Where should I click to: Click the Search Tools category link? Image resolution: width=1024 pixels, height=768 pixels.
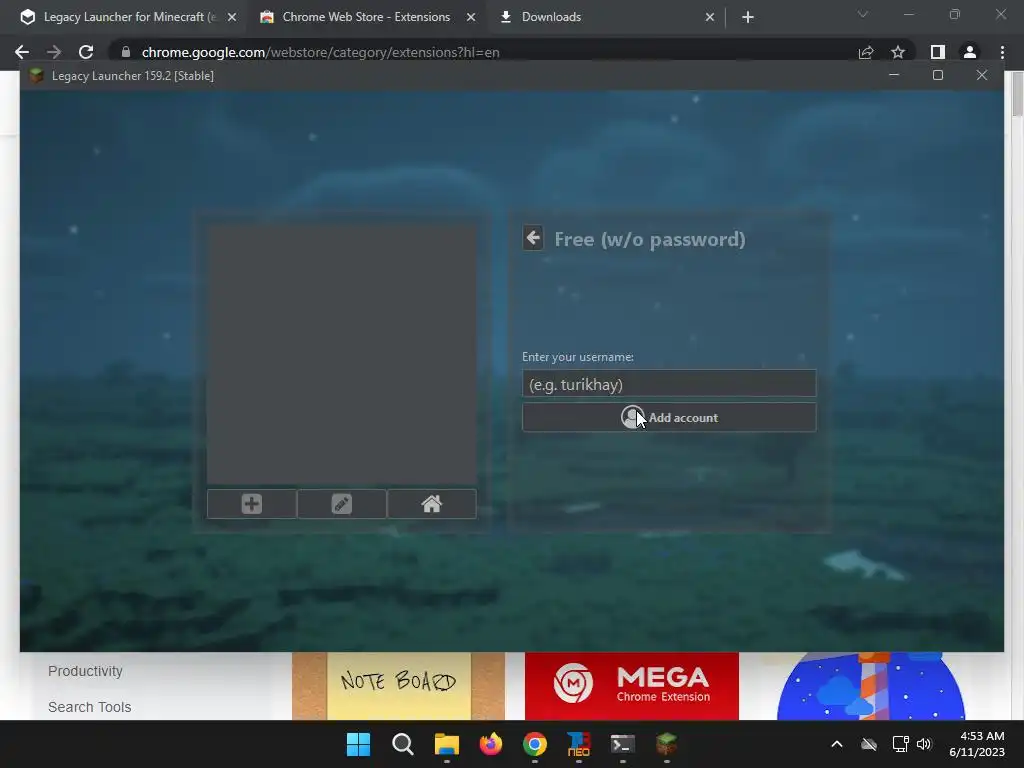tap(89, 707)
